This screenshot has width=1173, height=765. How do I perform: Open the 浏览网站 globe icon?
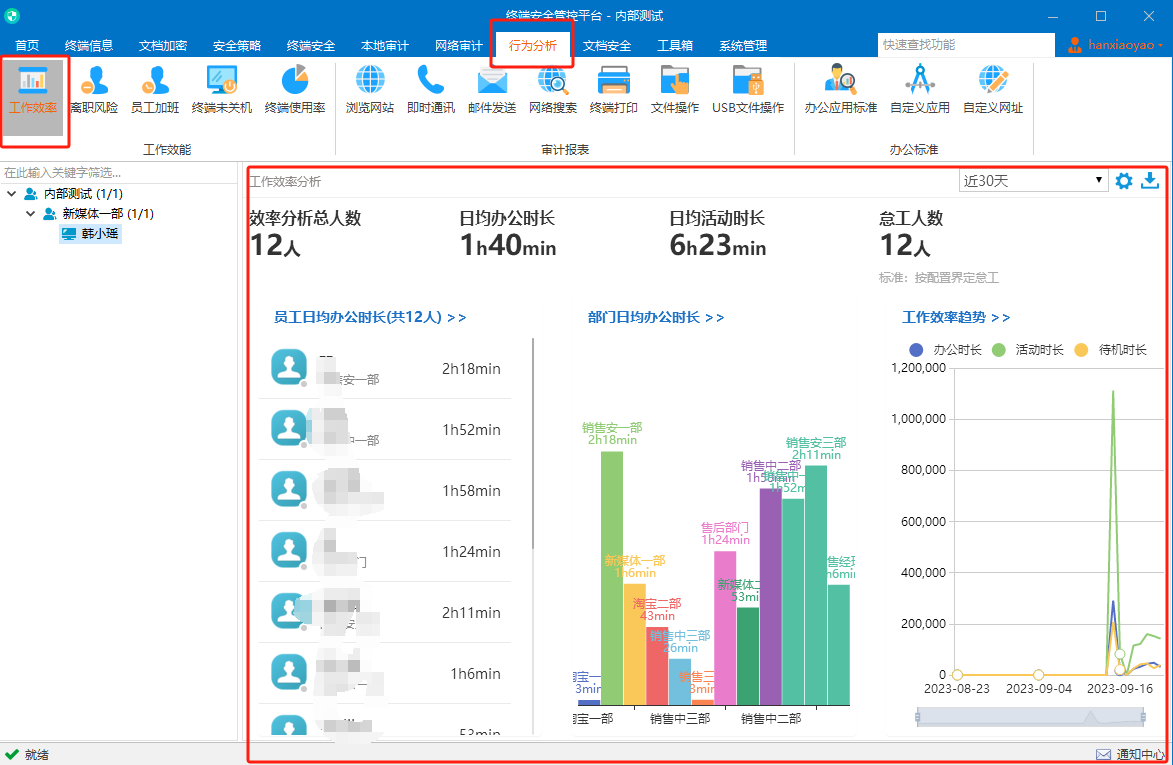pos(370,90)
